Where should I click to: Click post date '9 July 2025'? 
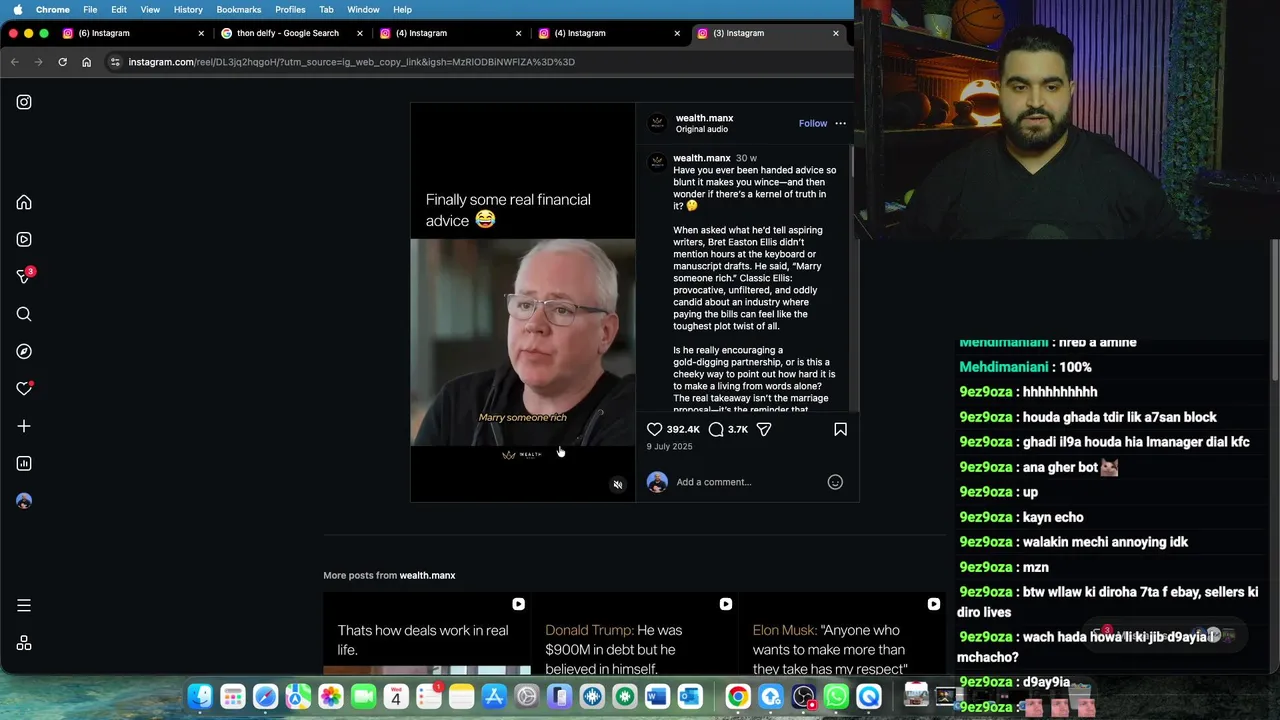click(669, 446)
